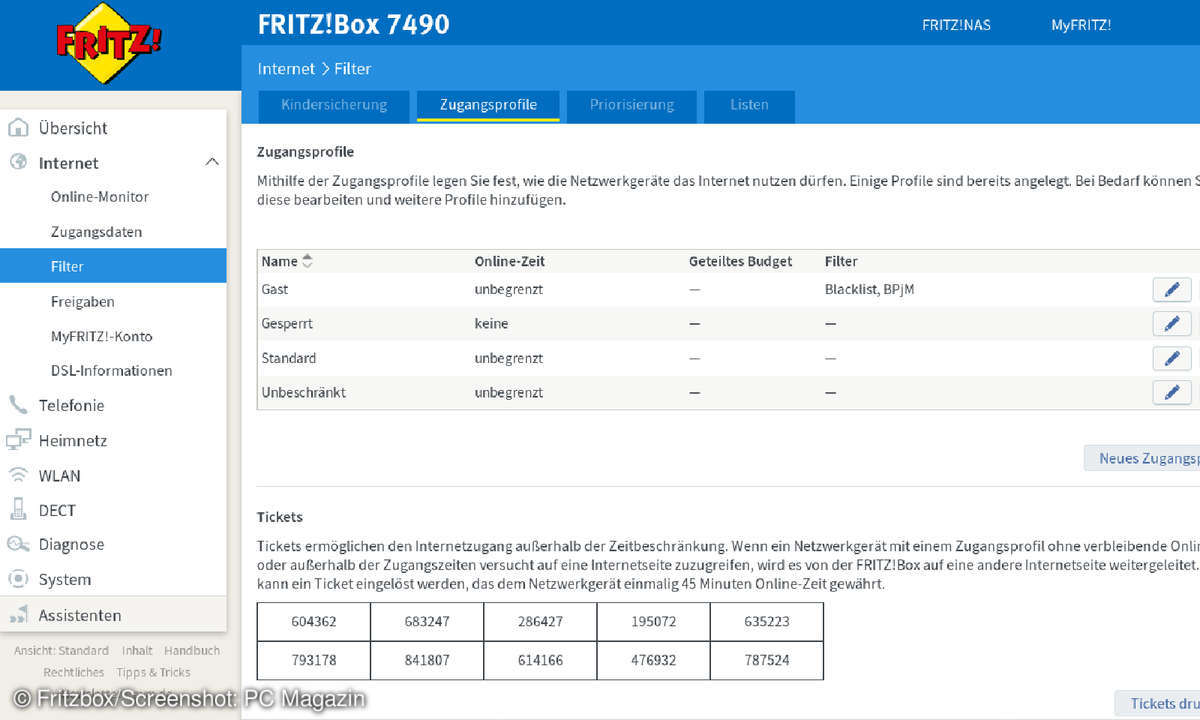Open the Assistenten menu
The image size is (1200, 720).
tap(80, 615)
